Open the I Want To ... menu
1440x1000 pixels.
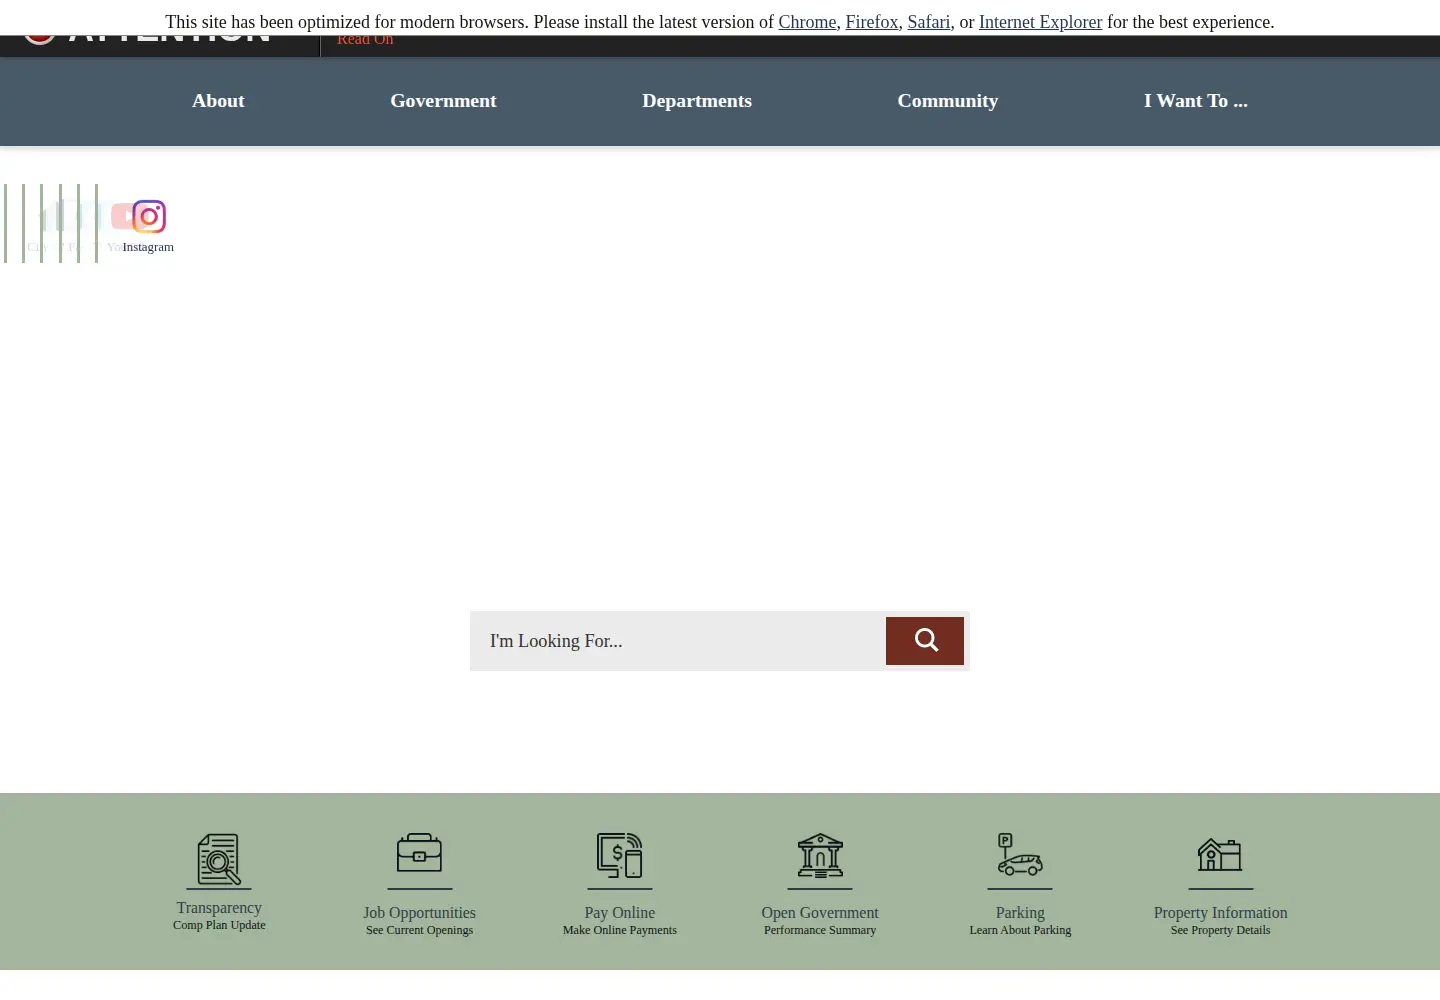pyautogui.click(x=1196, y=101)
